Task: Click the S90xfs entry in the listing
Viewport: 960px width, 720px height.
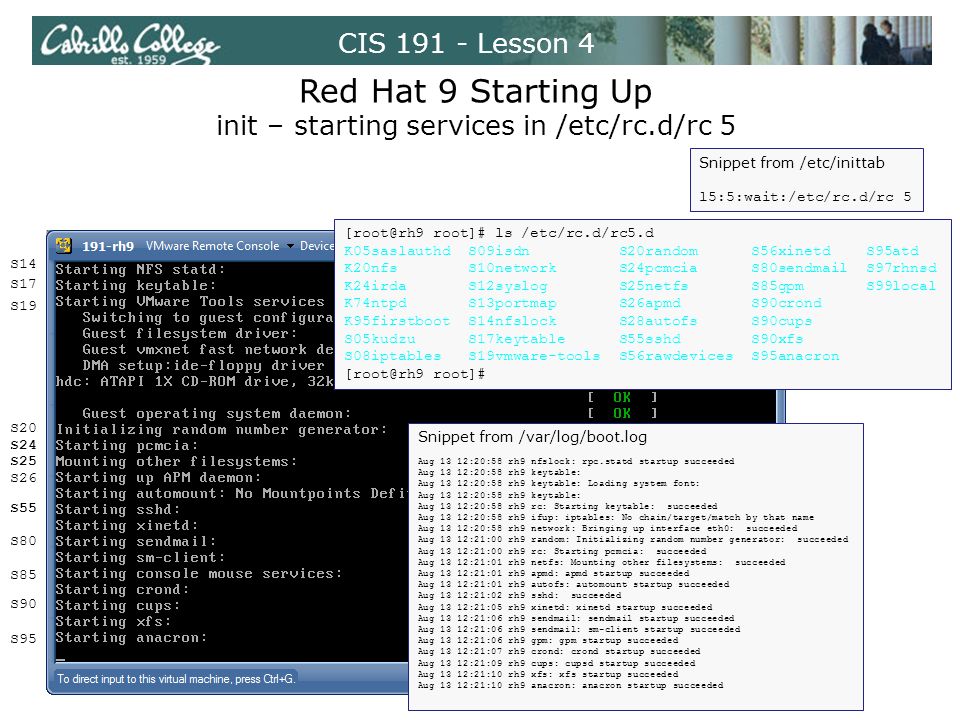Action: point(778,338)
